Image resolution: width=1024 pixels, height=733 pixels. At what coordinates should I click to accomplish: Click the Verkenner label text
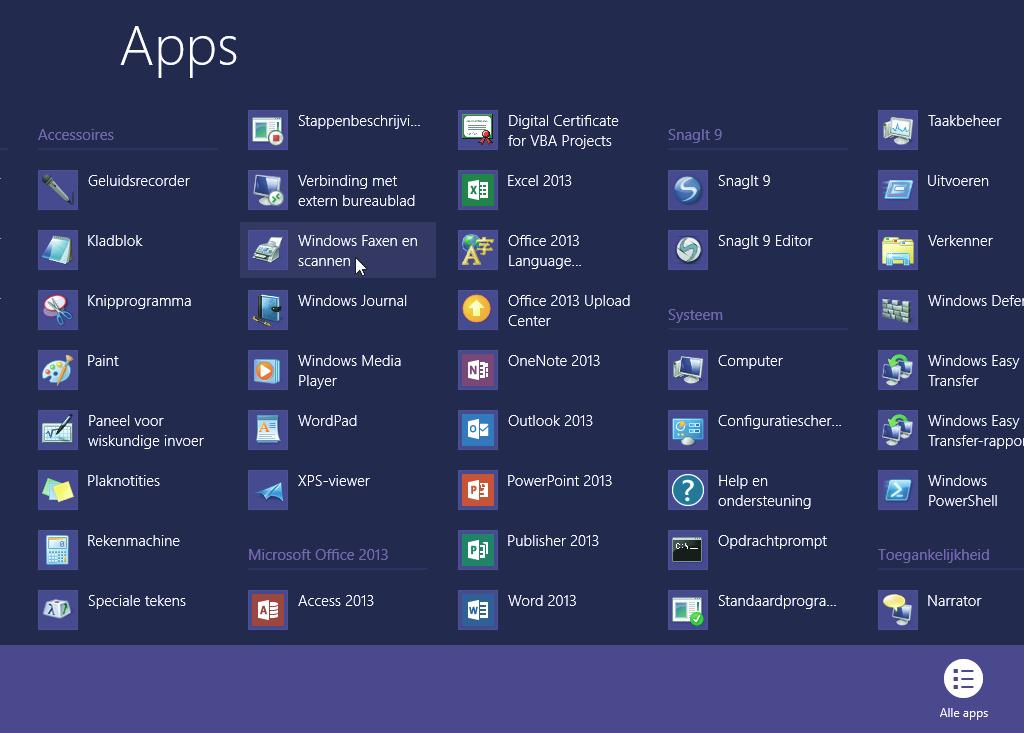pos(960,240)
